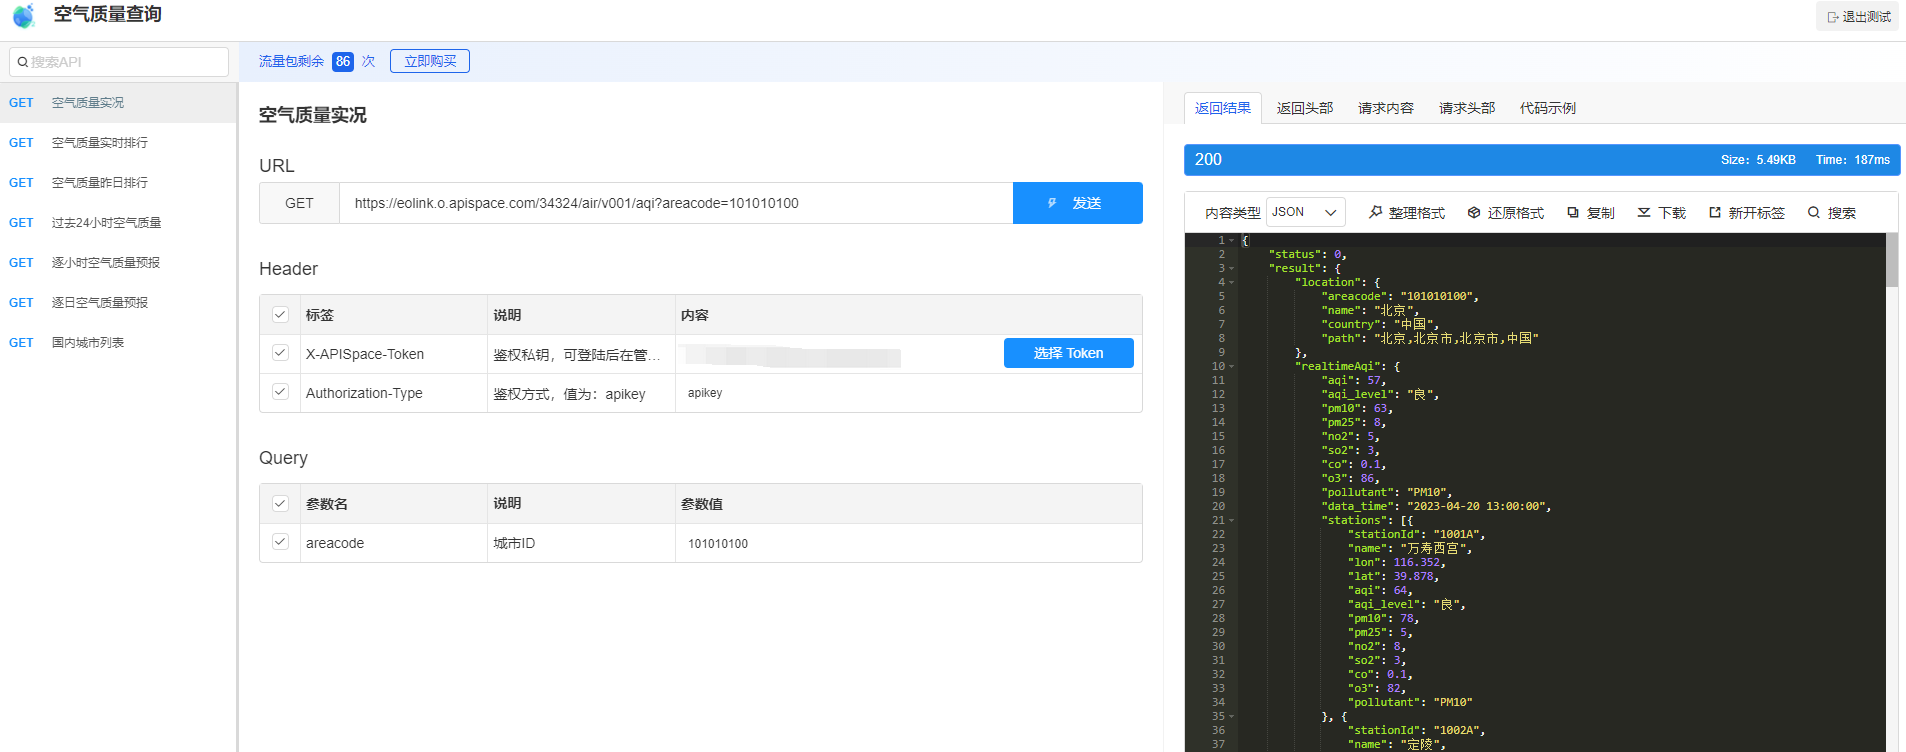Collapse the "location" fold at line 4
The height and width of the screenshot is (752, 1906).
pyautogui.click(x=1232, y=282)
